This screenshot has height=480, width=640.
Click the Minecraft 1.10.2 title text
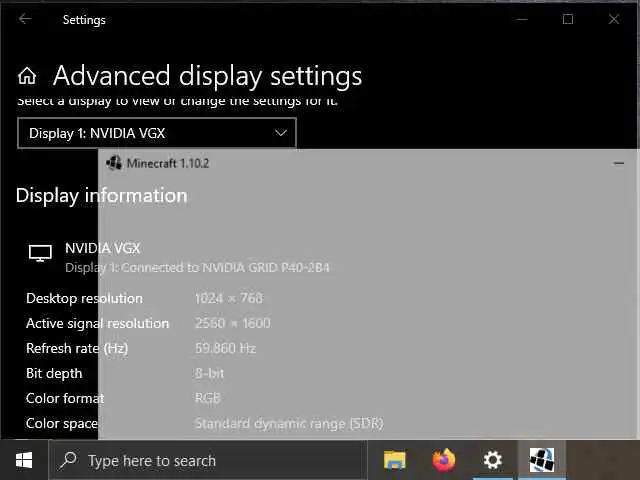click(x=168, y=163)
